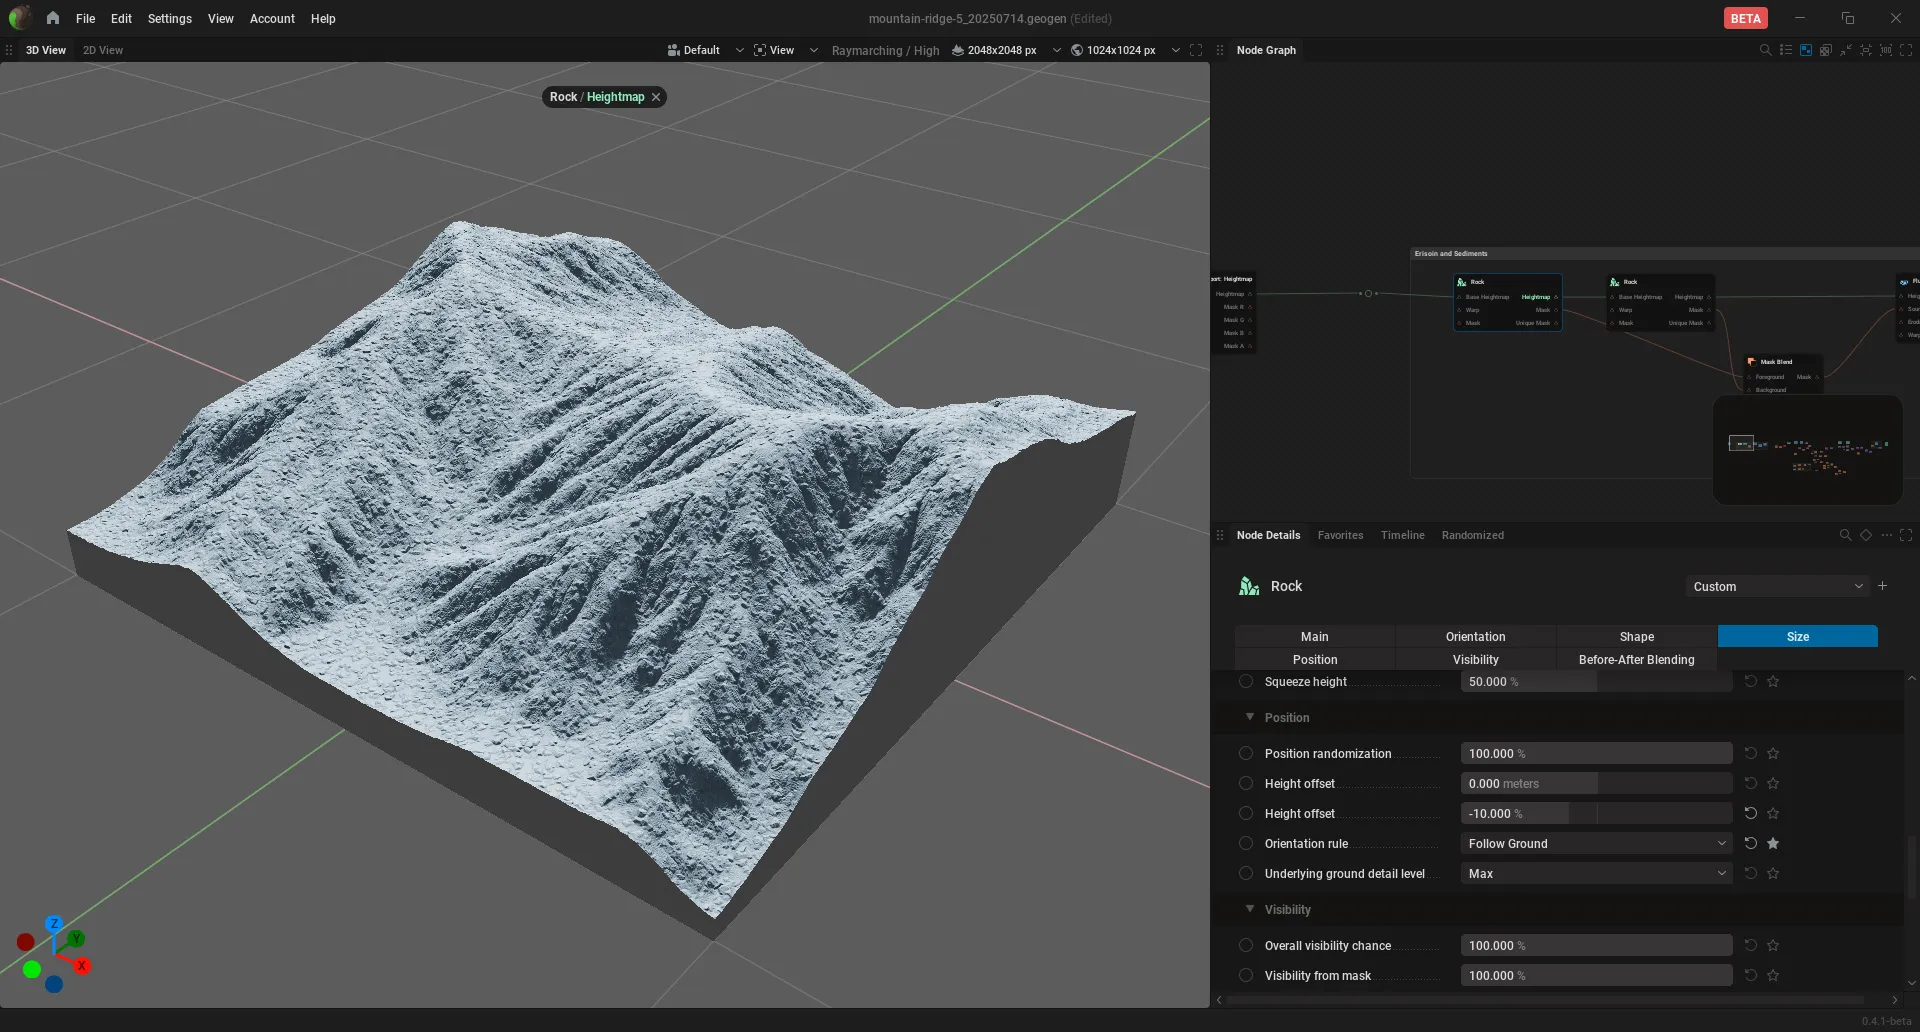Open the Settings menu
1920x1032 pixels.
pos(169,18)
